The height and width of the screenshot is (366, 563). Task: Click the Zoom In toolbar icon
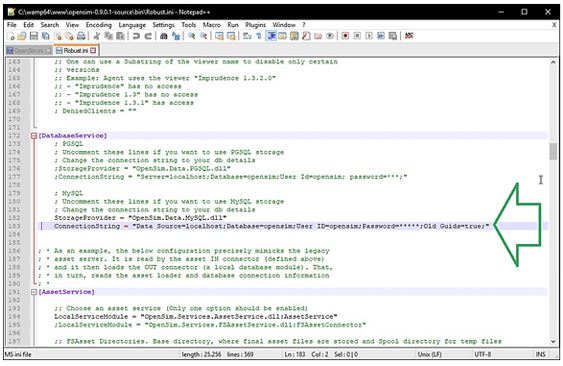tap(191, 36)
